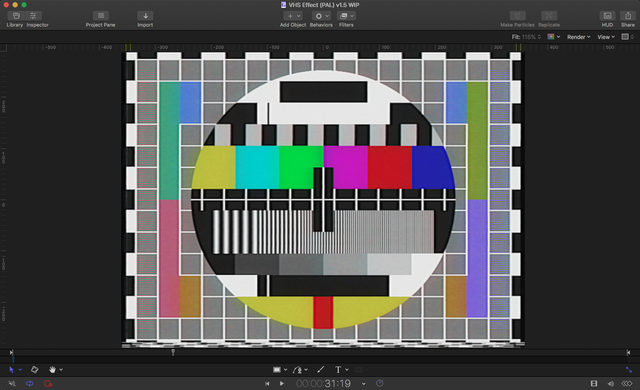Toggle the red Record animation button
This screenshot has width=640, height=390.
click(x=48, y=383)
